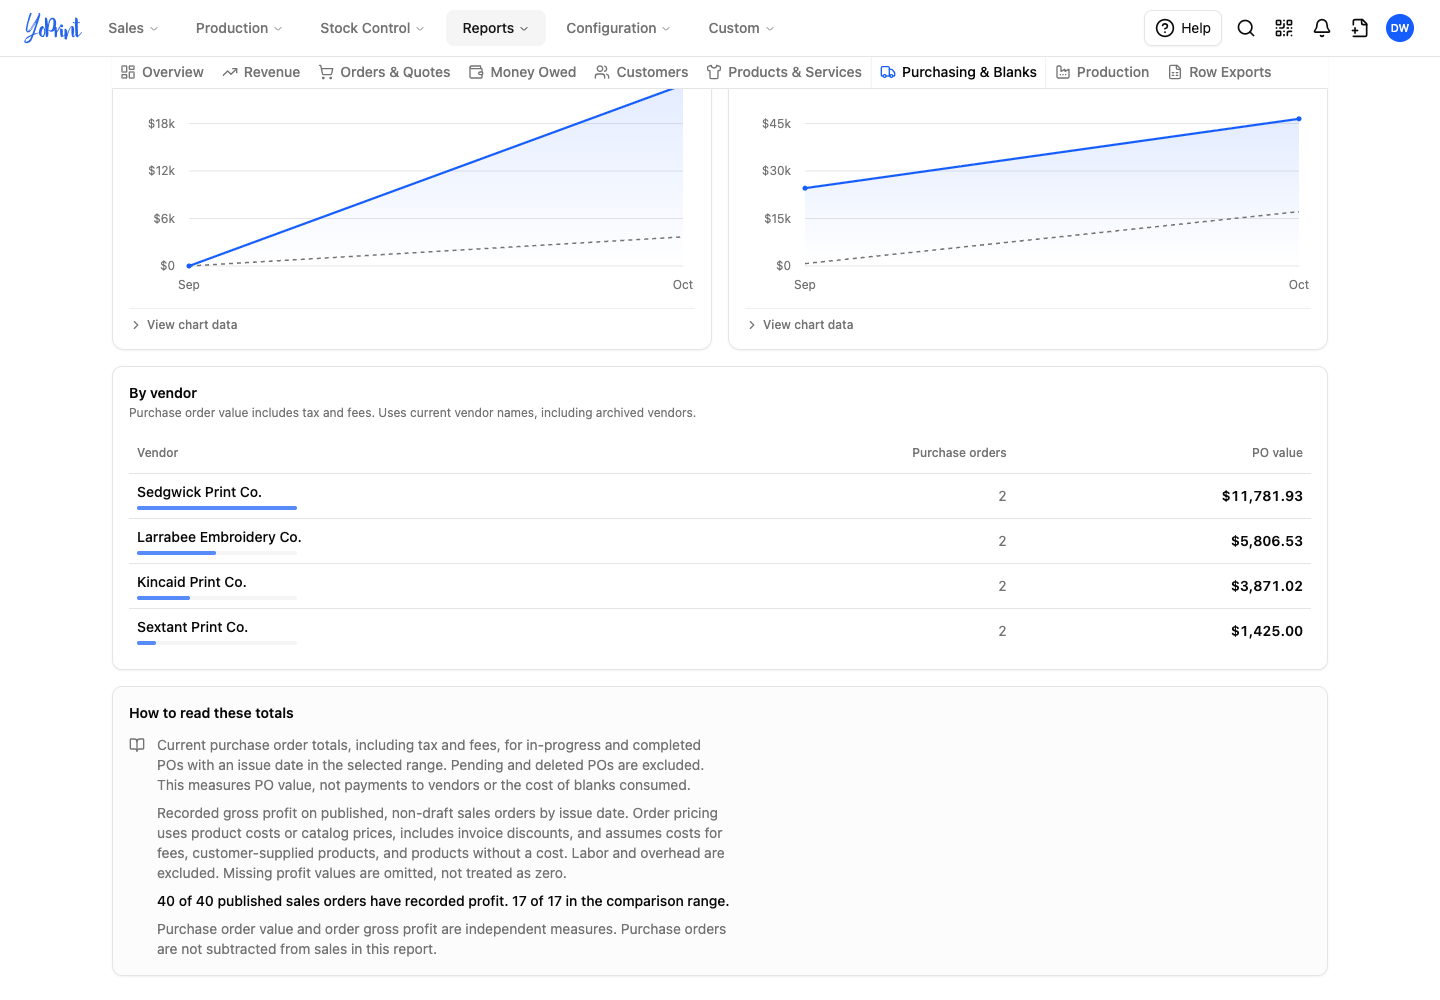Click the Sedgwick Print Co. value bar
Image resolution: width=1440 pixels, height=1000 pixels.
coord(217,508)
